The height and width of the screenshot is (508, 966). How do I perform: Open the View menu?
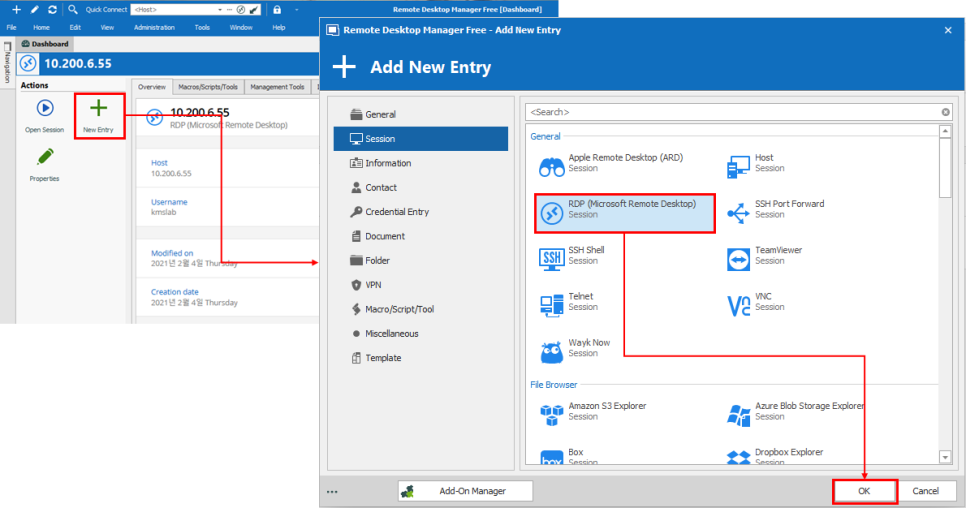click(107, 27)
